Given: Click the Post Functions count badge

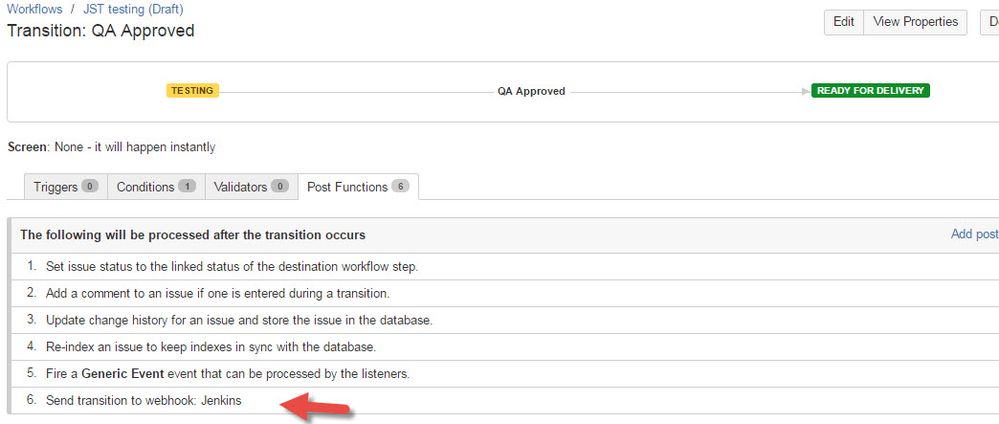Looking at the screenshot, I should click(x=400, y=186).
